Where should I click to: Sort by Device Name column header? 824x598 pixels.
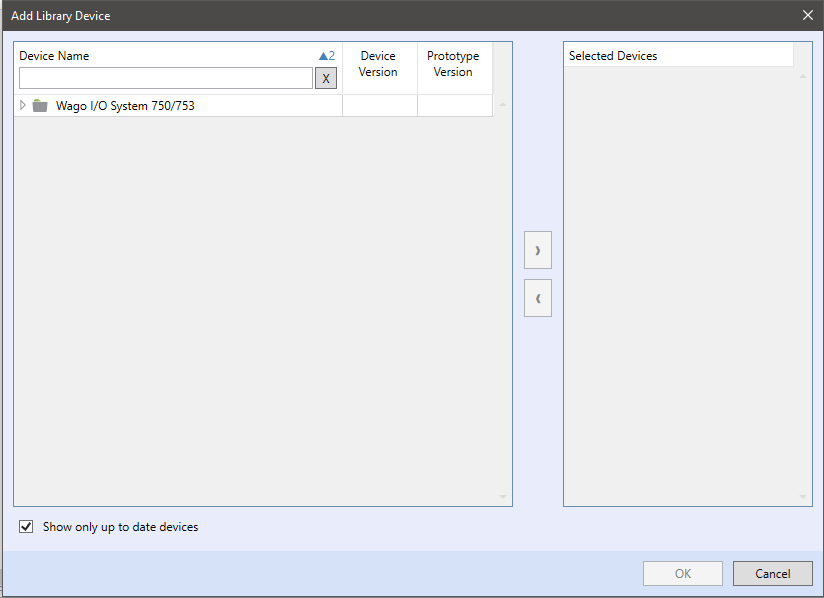pos(54,56)
